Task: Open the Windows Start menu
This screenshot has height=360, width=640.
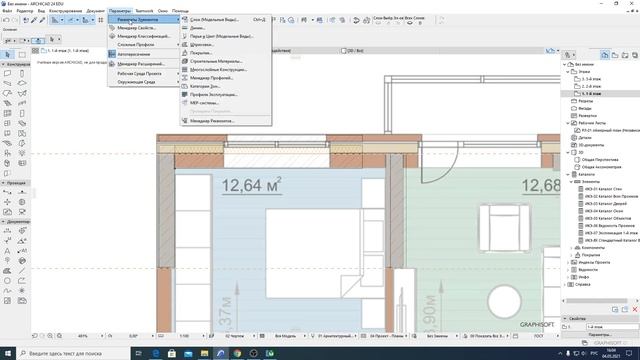Action: click(x=8, y=353)
